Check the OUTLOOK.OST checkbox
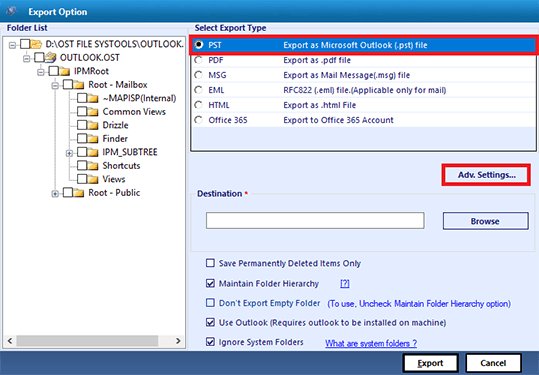This screenshot has width=539, height=375. pos(39,57)
